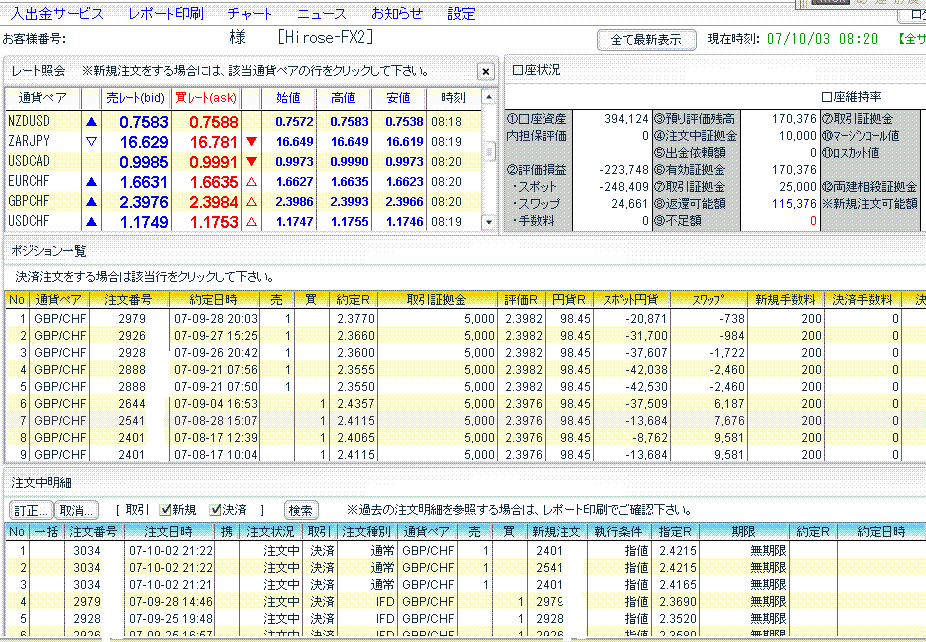Click the 買レート(ask) column header
The height and width of the screenshot is (642, 926).
pos(206,98)
